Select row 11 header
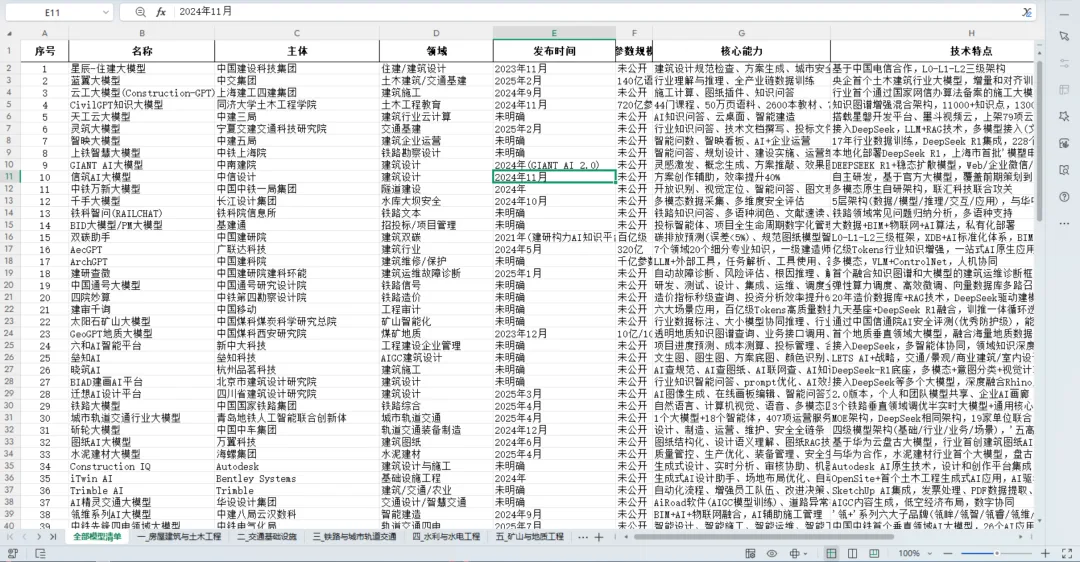The width and height of the screenshot is (1080, 562). (x=10, y=177)
